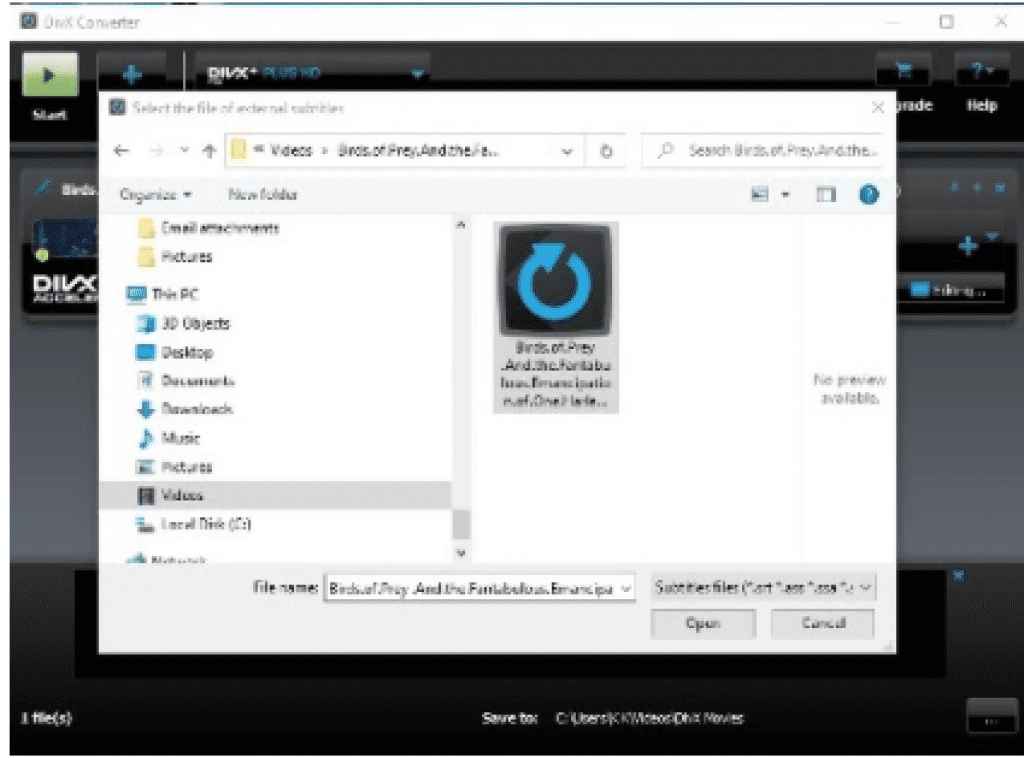Image resolution: width=1024 pixels, height=758 pixels.
Task: Click the Search Birds.of.Prey field
Action: coord(763,151)
